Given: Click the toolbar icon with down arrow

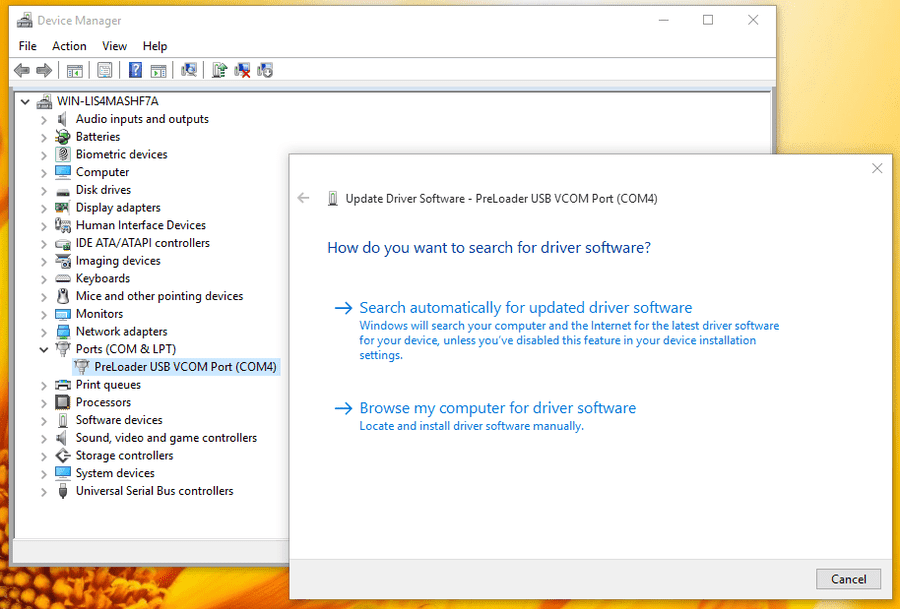Looking at the screenshot, I should click(x=265, y=71).
